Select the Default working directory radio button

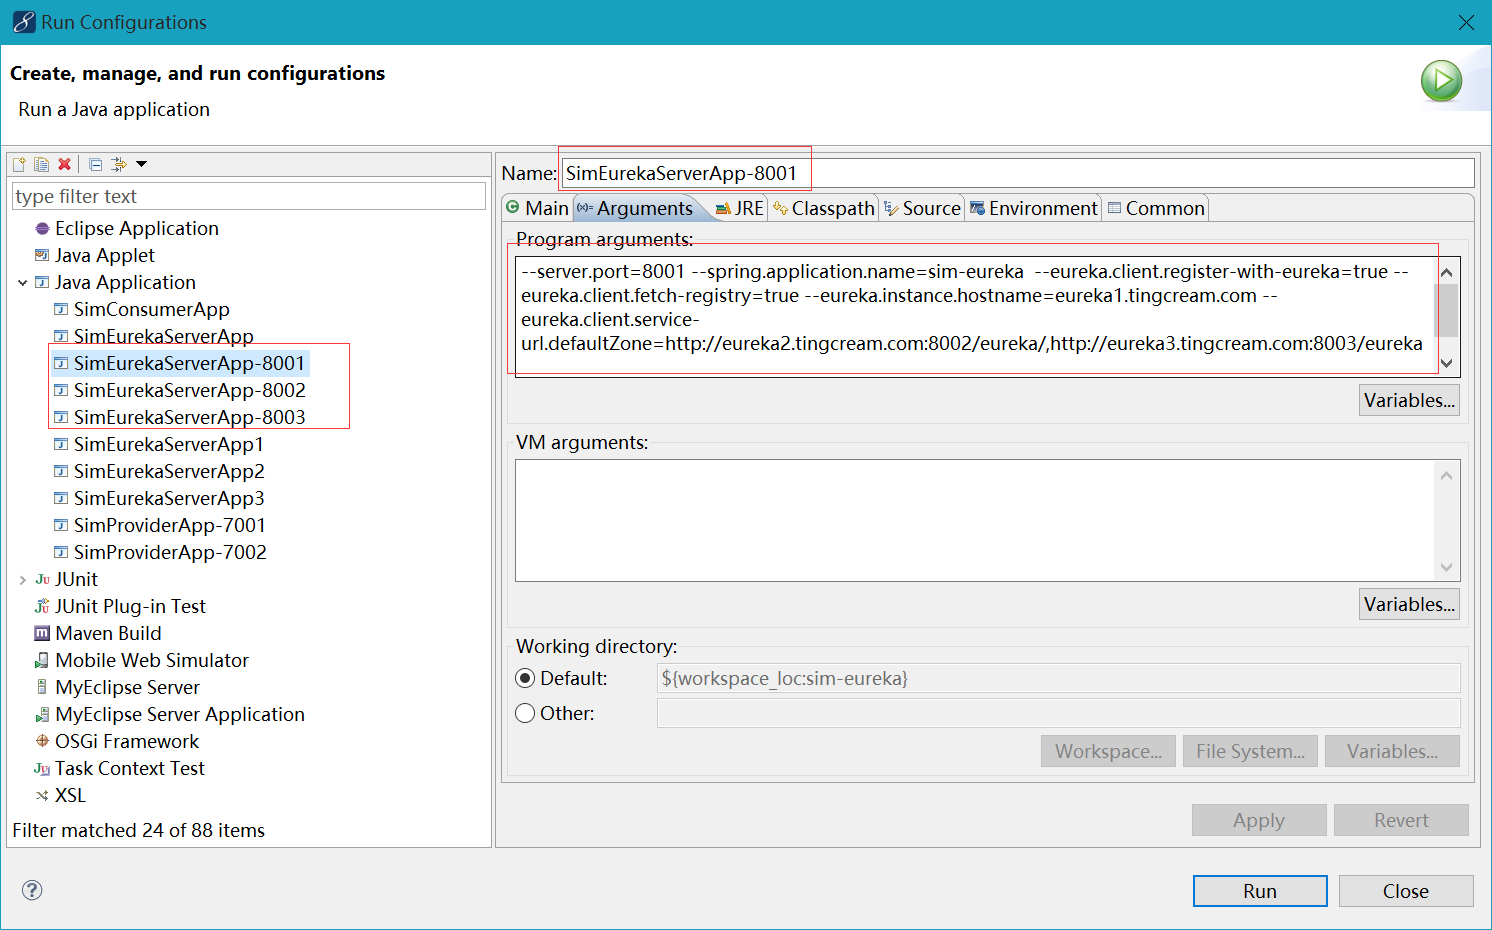pos(525,678)
